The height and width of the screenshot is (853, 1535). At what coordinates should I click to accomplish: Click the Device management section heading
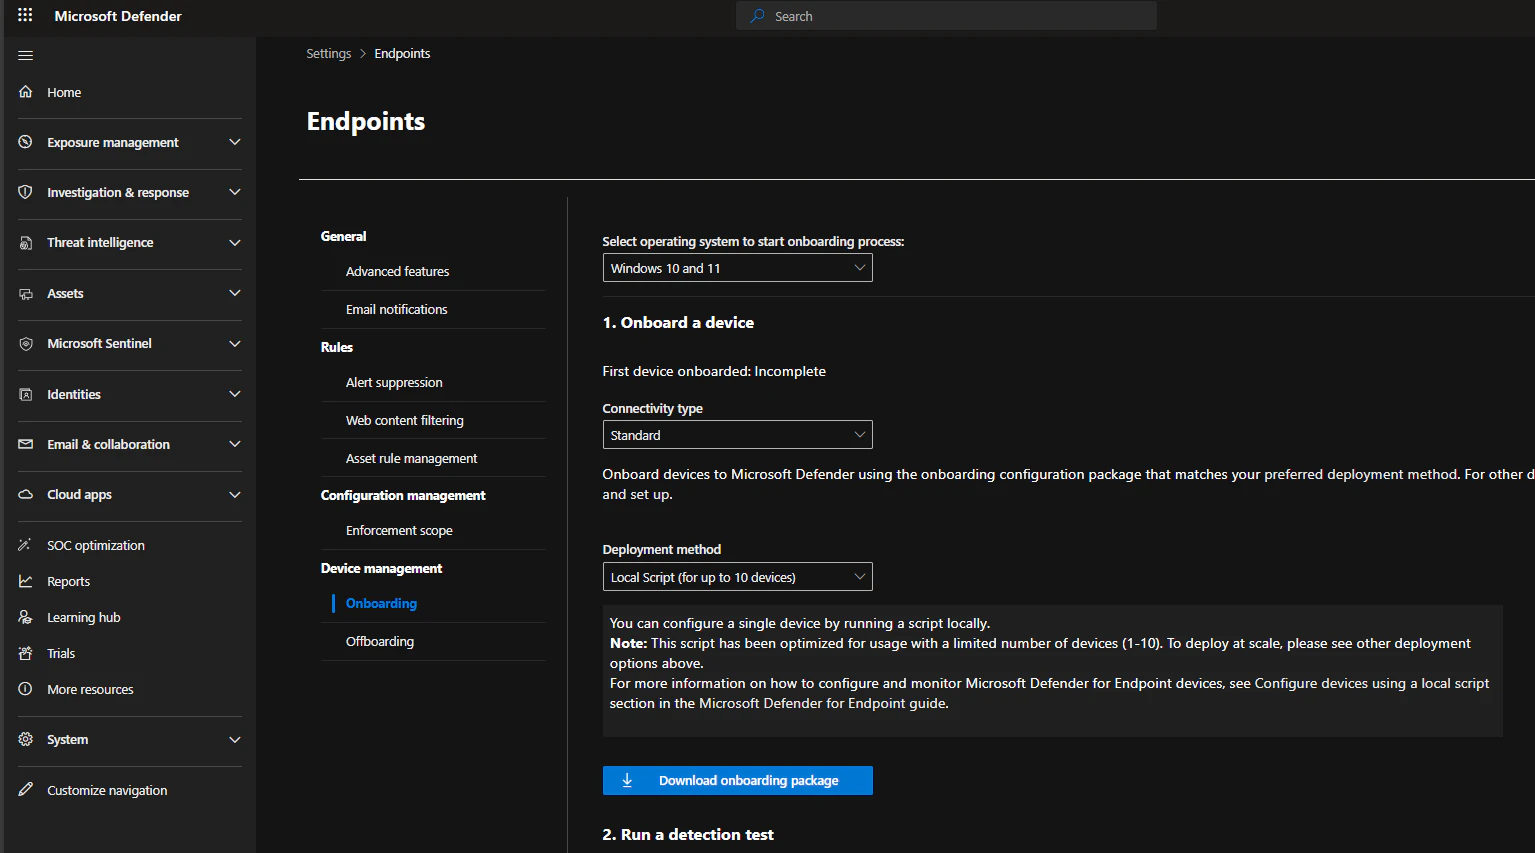[x=381, y=568]
